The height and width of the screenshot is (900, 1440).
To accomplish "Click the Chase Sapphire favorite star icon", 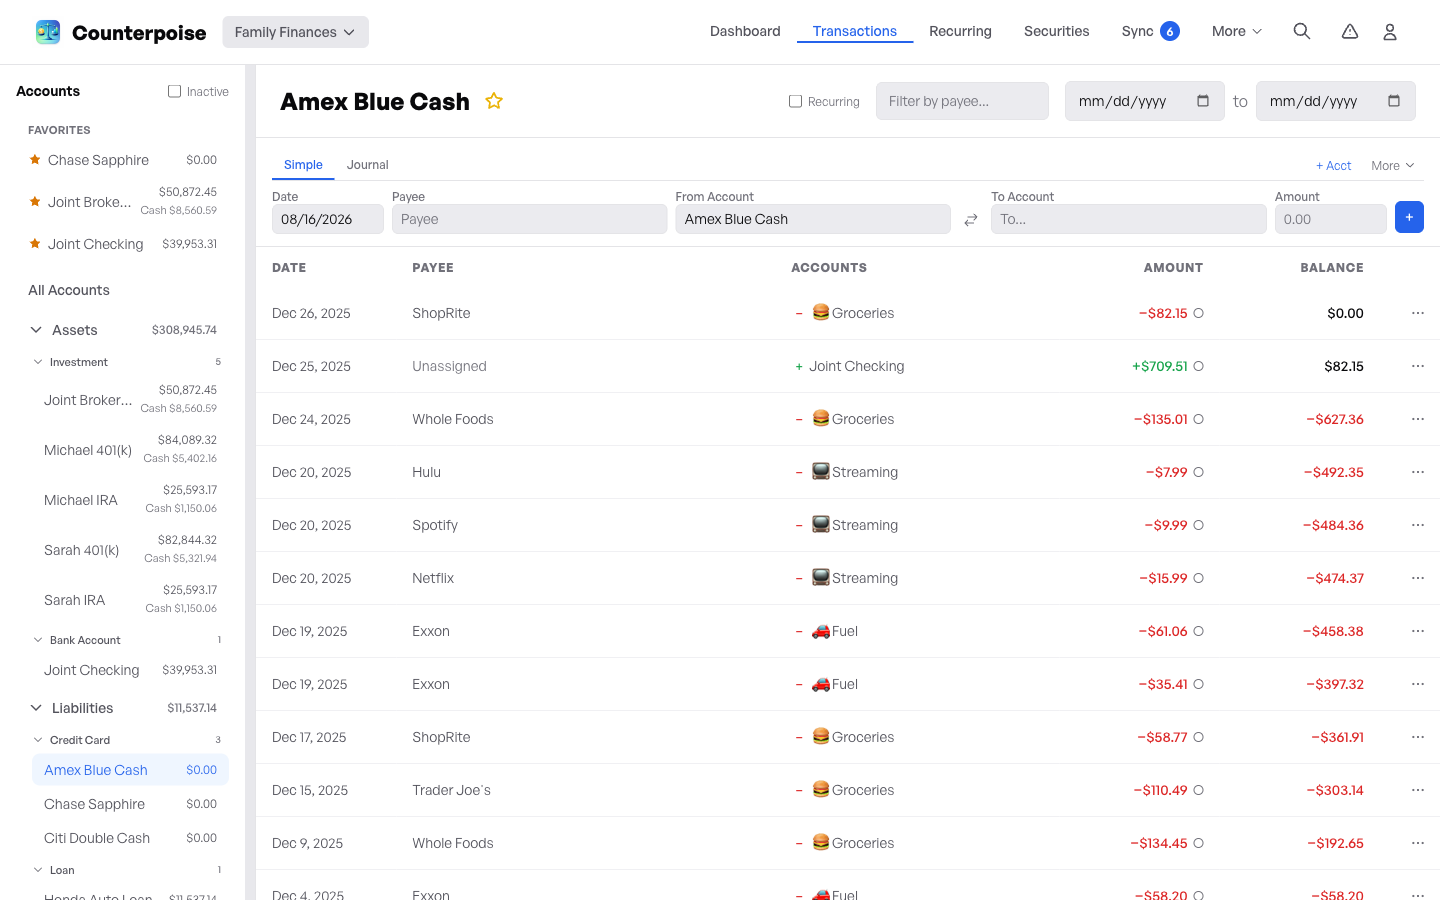I will pos(35,159).
